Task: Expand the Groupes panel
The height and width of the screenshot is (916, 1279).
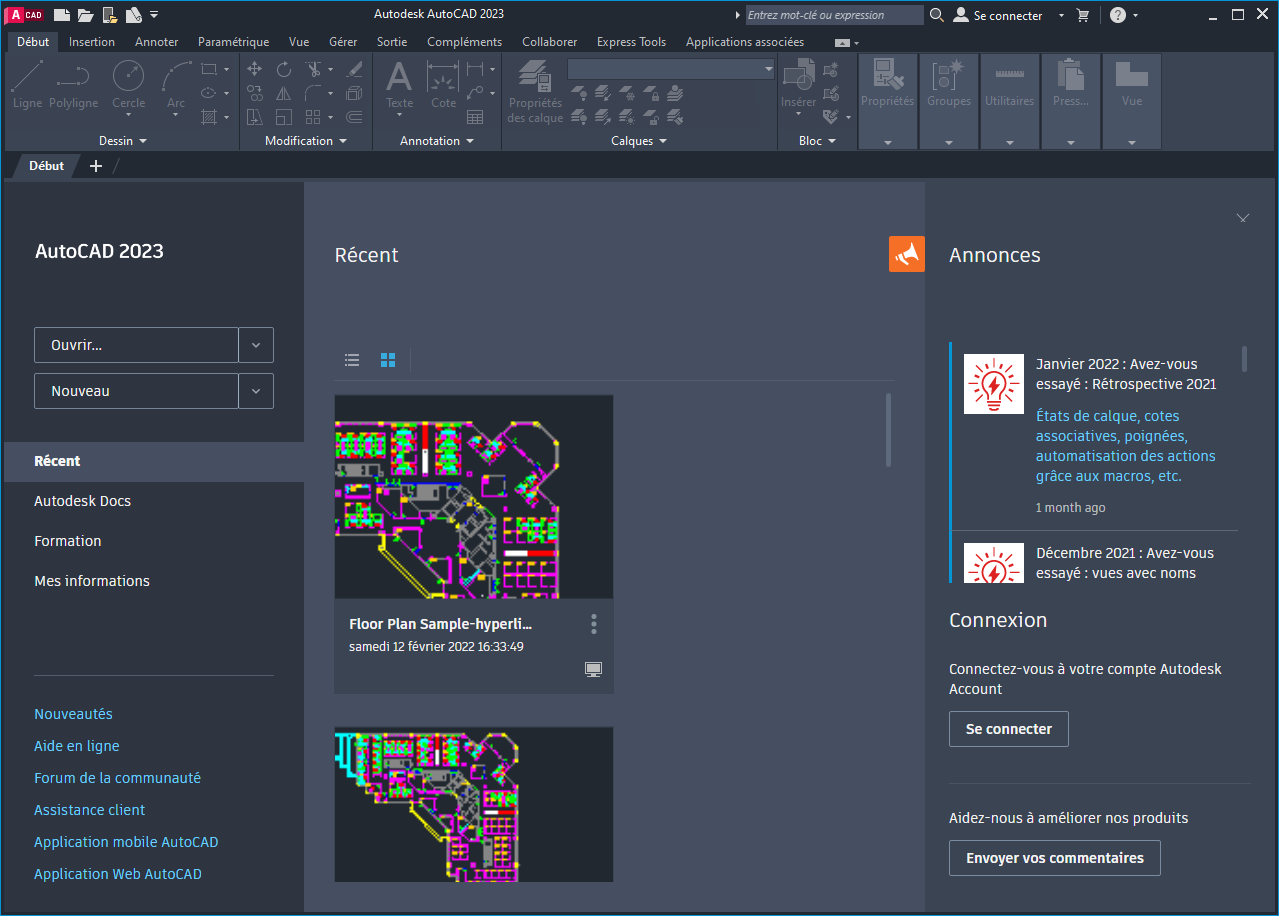Action: (949, 143)
